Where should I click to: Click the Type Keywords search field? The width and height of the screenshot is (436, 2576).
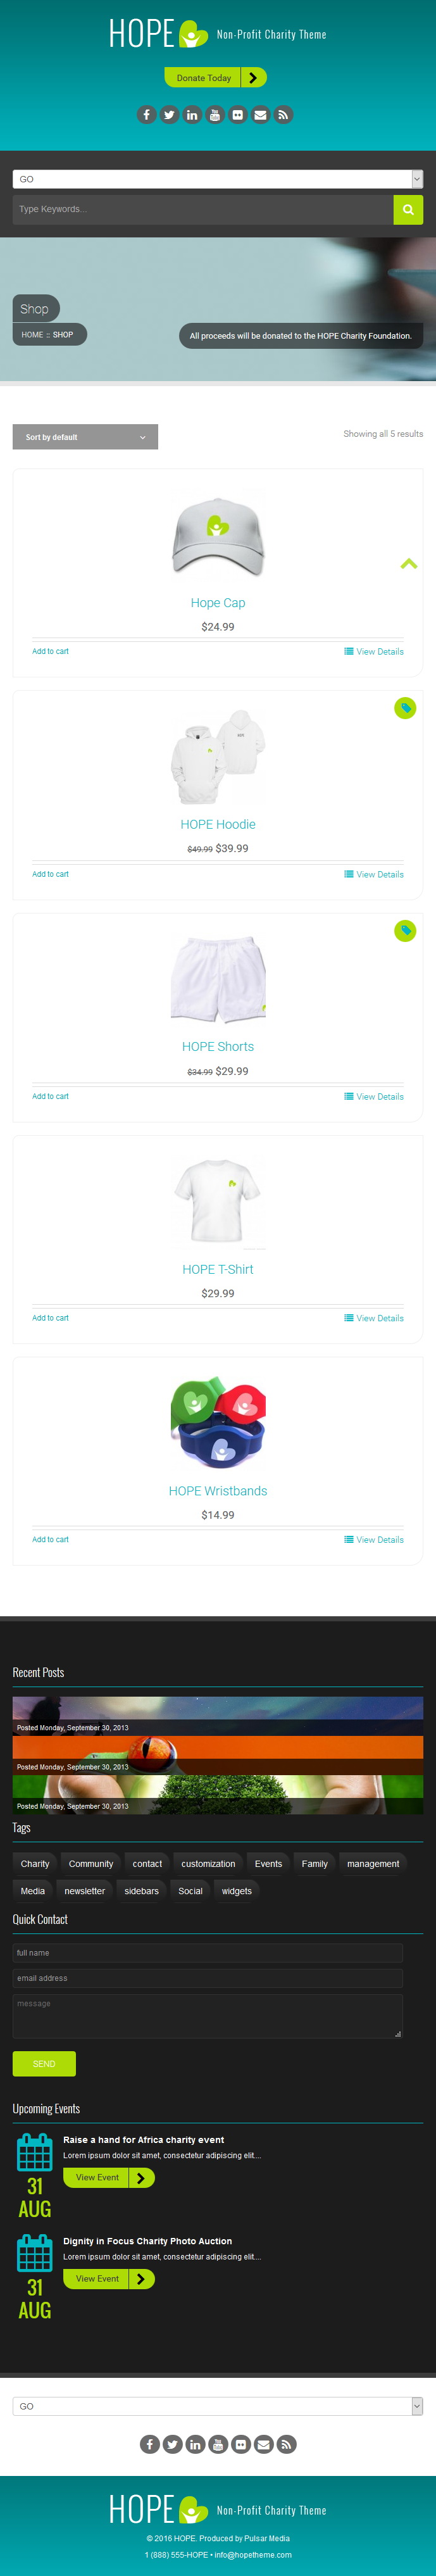(x=203, y=210)
